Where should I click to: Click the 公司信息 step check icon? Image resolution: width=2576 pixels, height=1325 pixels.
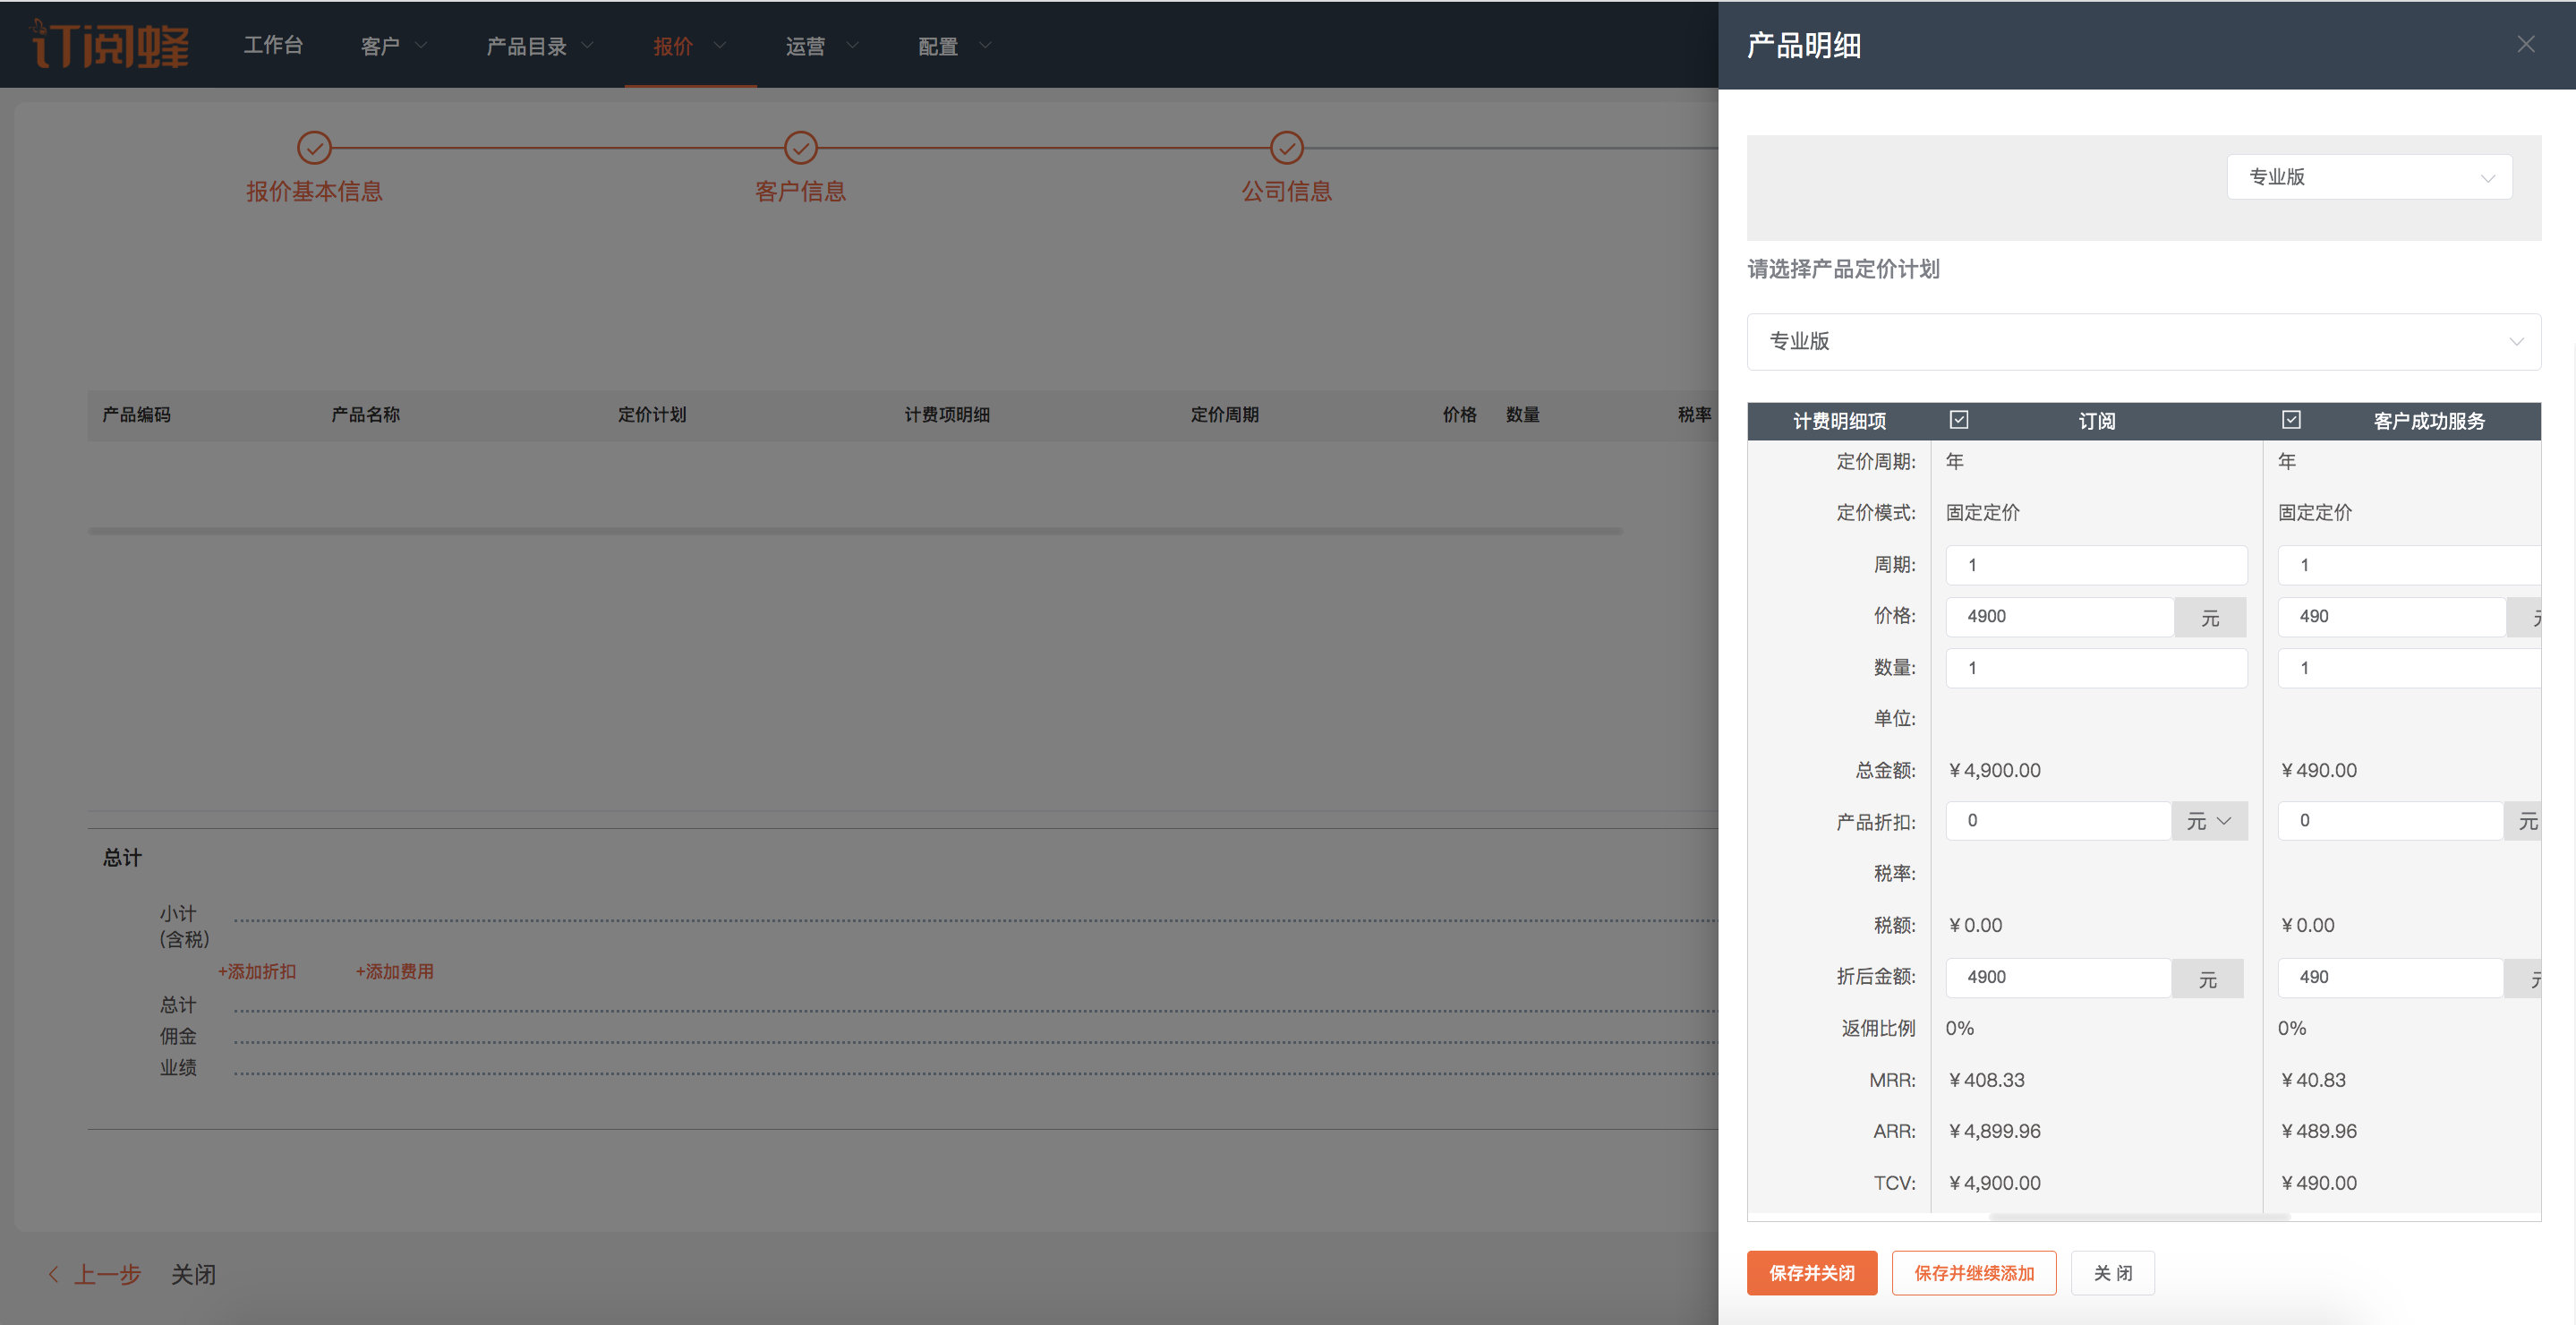tap(1286, 148)
